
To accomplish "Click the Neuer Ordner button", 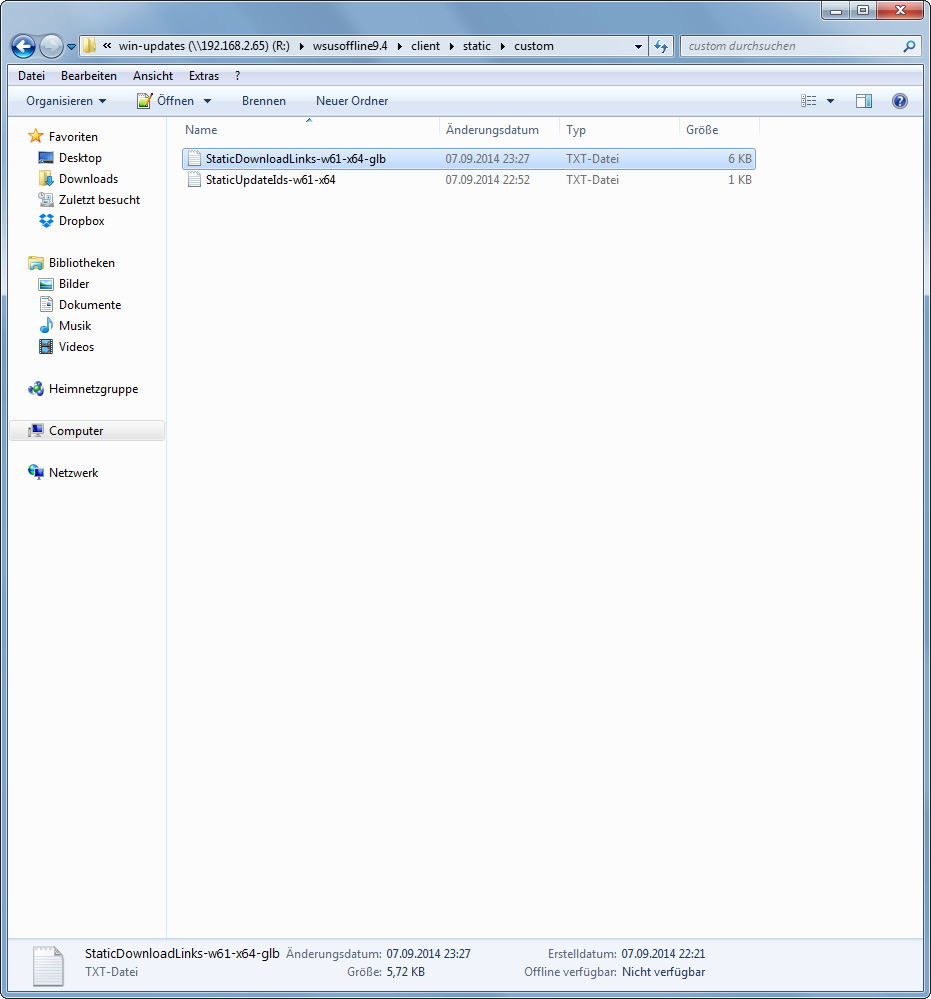I will [352, 101].
